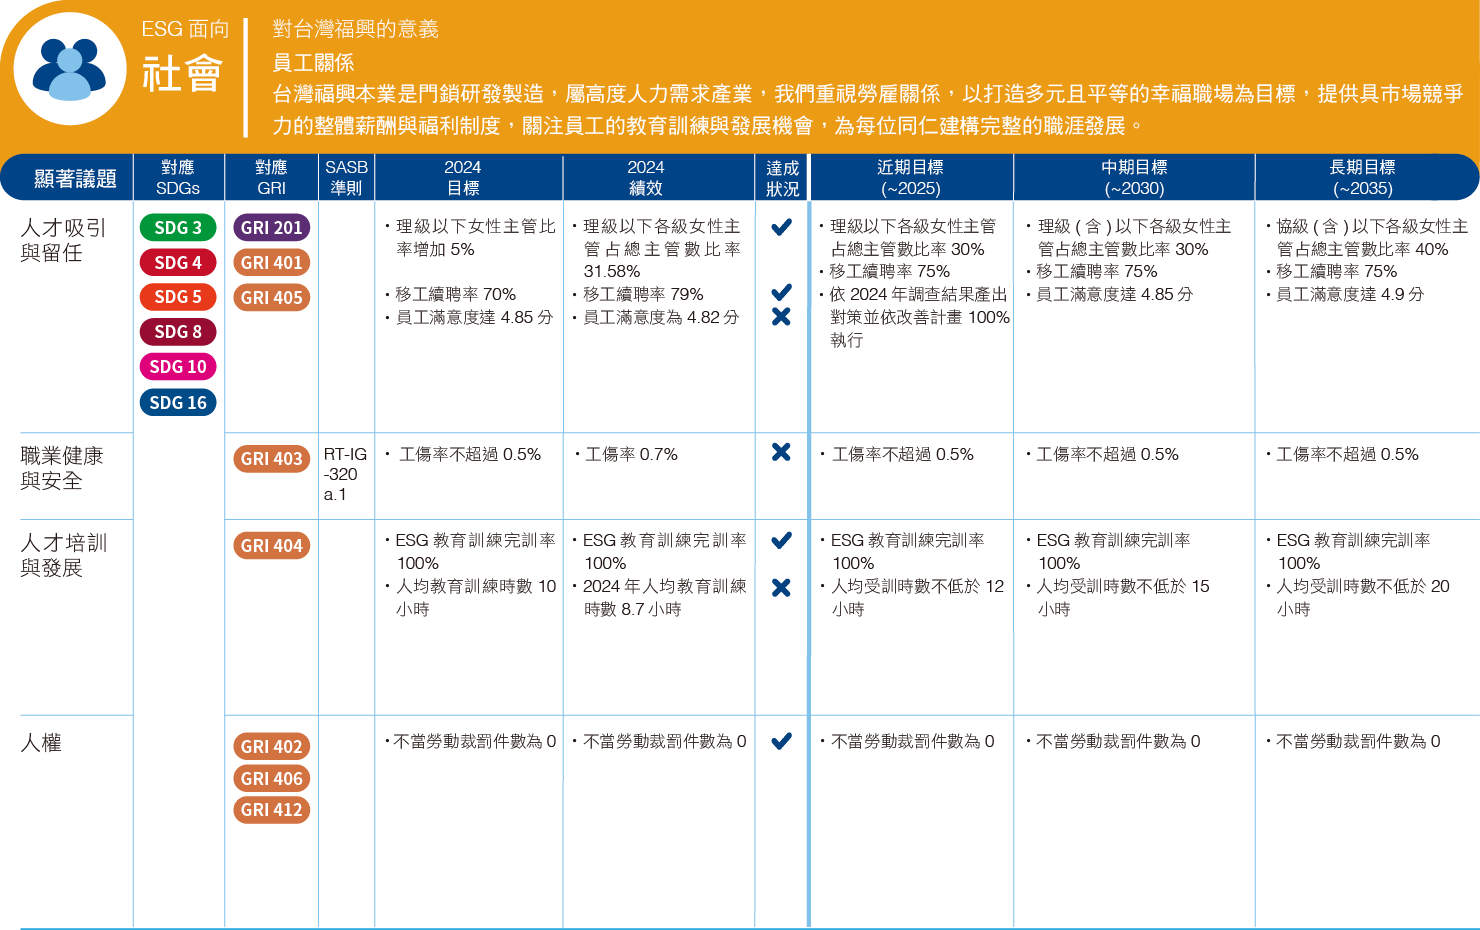Click the 員工關係 subheading
The image size is (1480, 930).
[x=313, y=62]
